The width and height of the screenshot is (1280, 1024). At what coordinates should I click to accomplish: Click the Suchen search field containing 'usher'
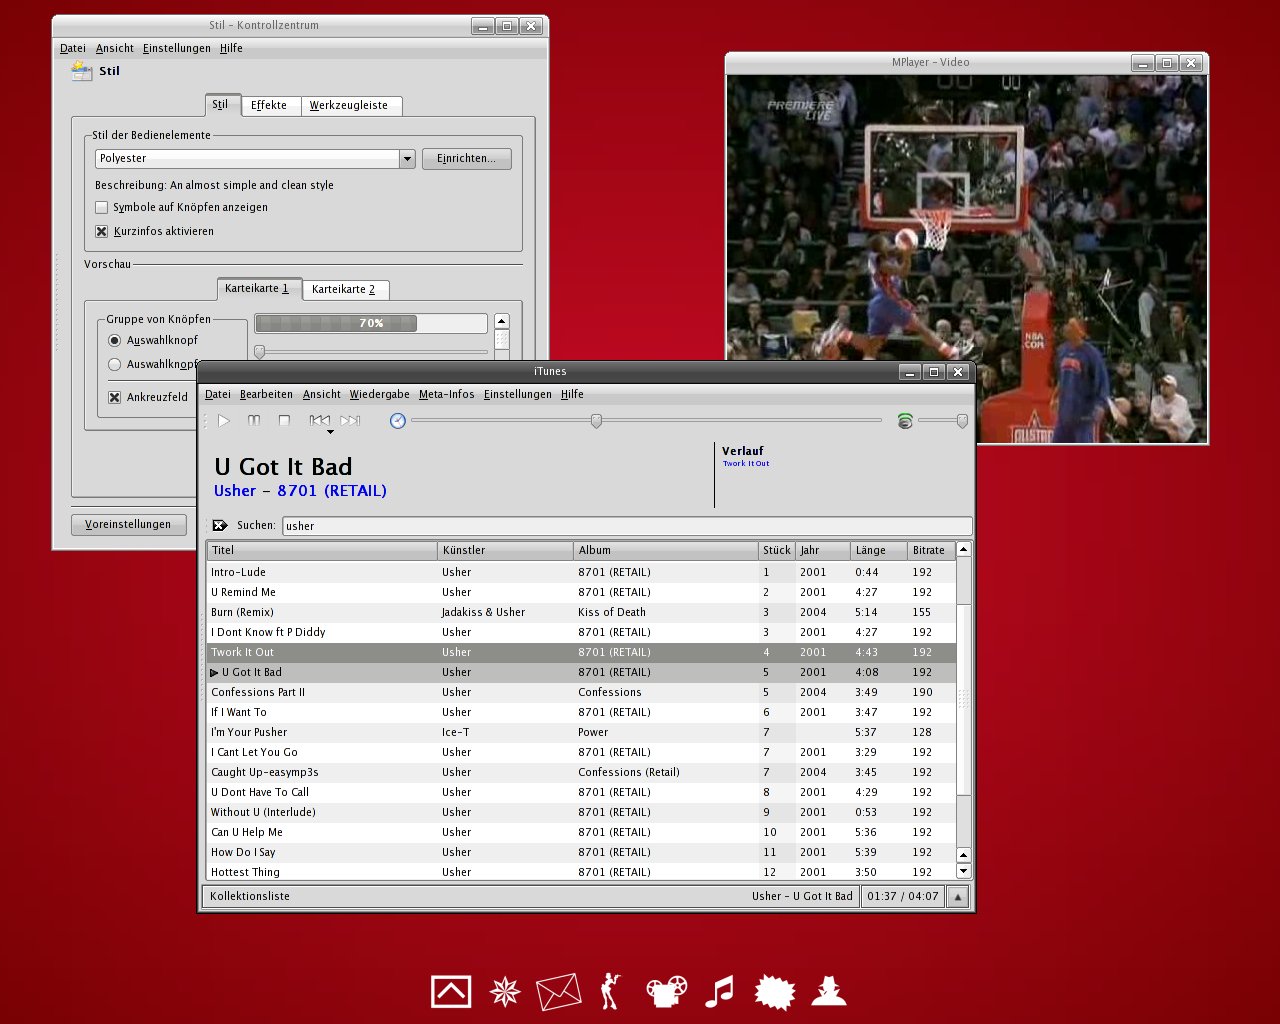[x=627, y=526]
